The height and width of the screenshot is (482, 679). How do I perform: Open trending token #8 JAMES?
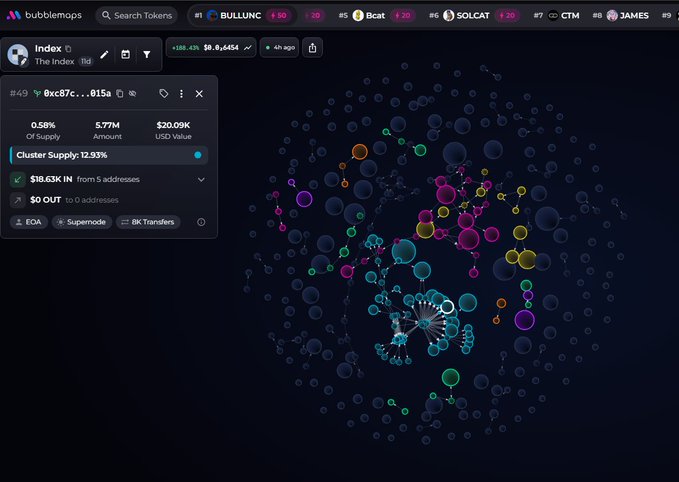point(621,16)
